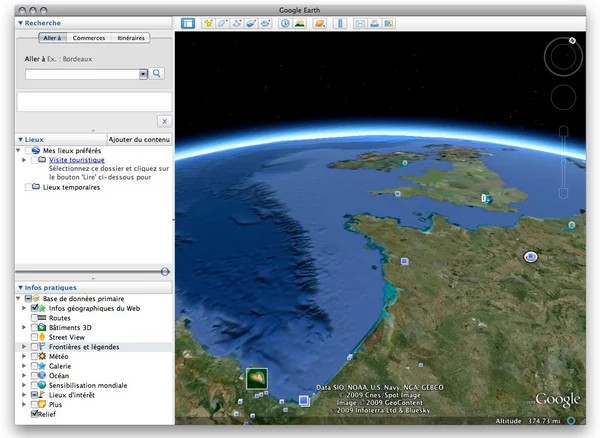Screen dimensions: 600x438
Task: Collapse Base de données primaire tree
Action: (18, 298)
